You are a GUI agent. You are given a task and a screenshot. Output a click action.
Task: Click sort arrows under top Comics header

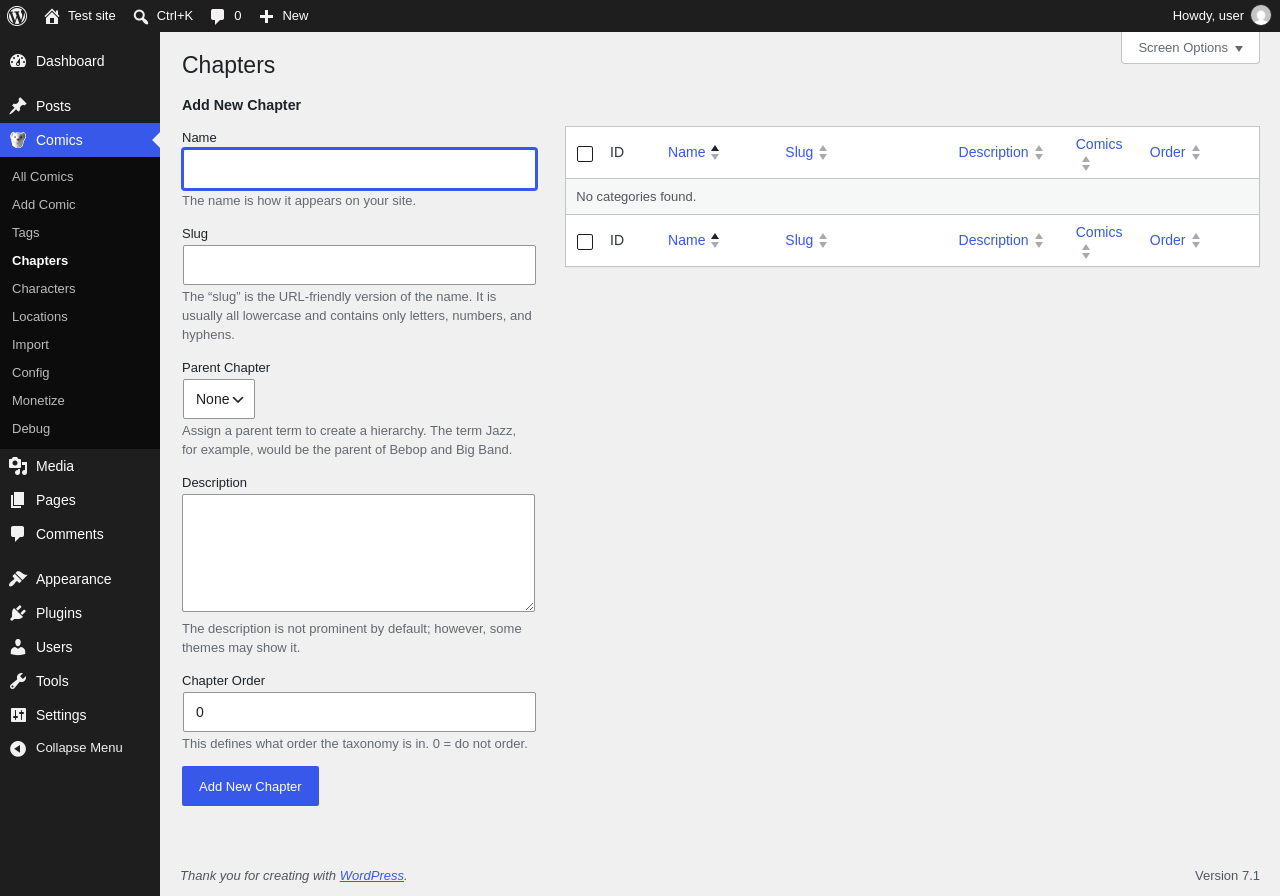[x=1086, y=163]
